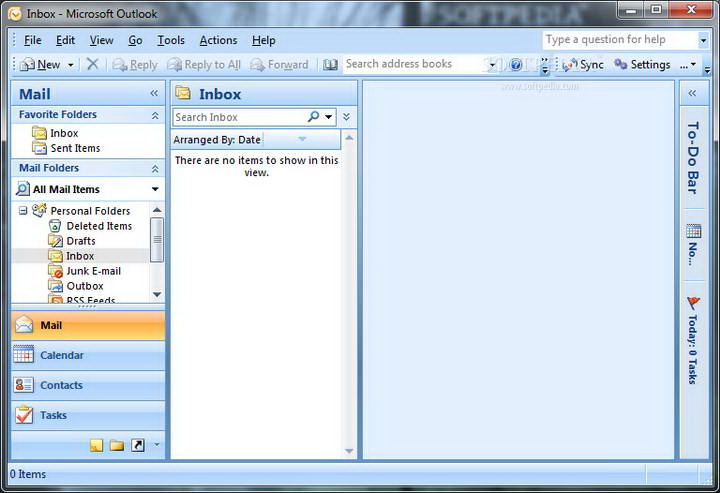This screenshot has width=720, height=493.
Task: Click the Type a question for help box
Action: 620,40
